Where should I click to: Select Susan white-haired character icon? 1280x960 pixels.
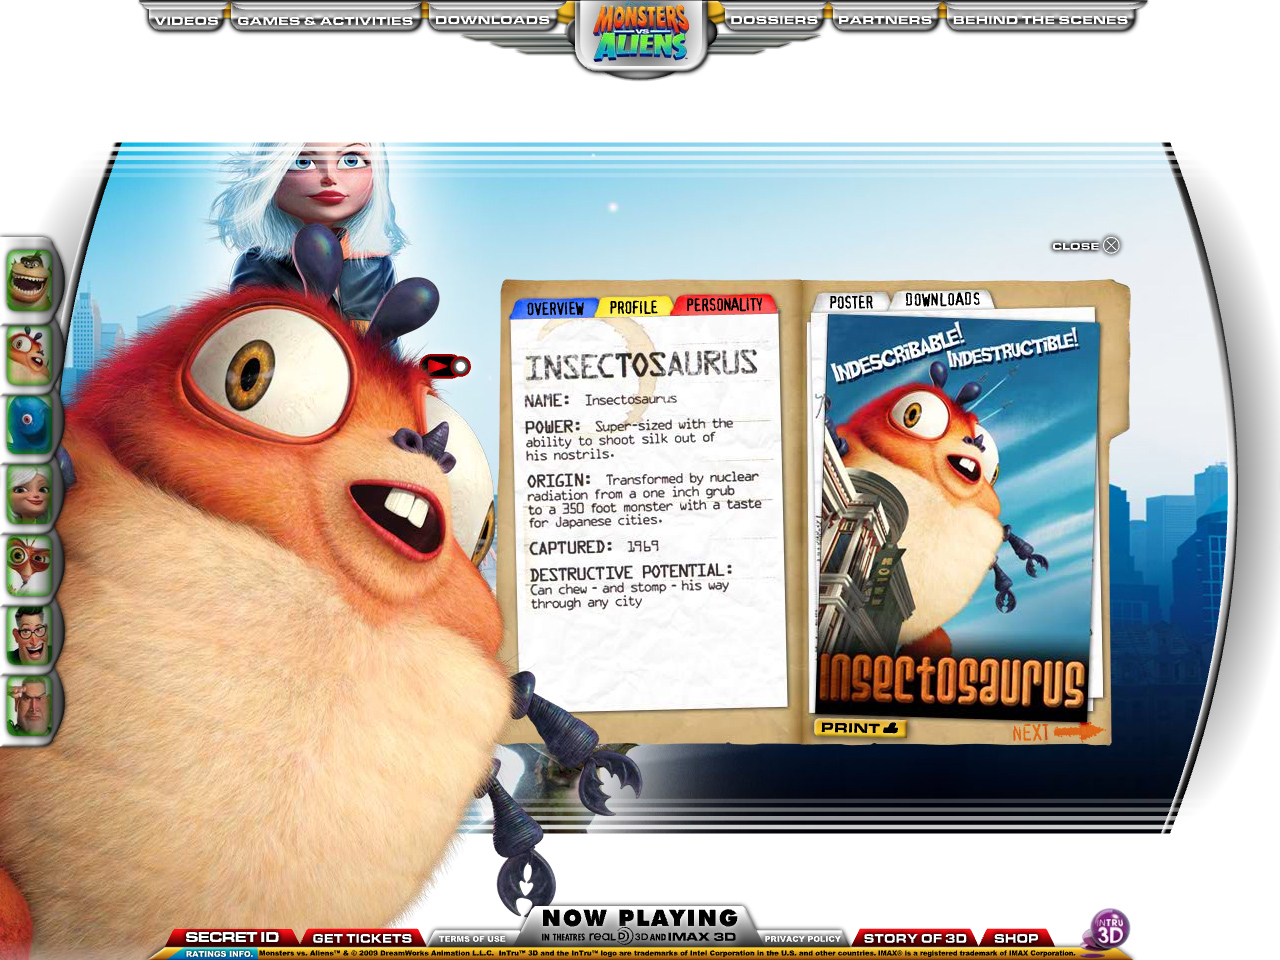[30, 494]
